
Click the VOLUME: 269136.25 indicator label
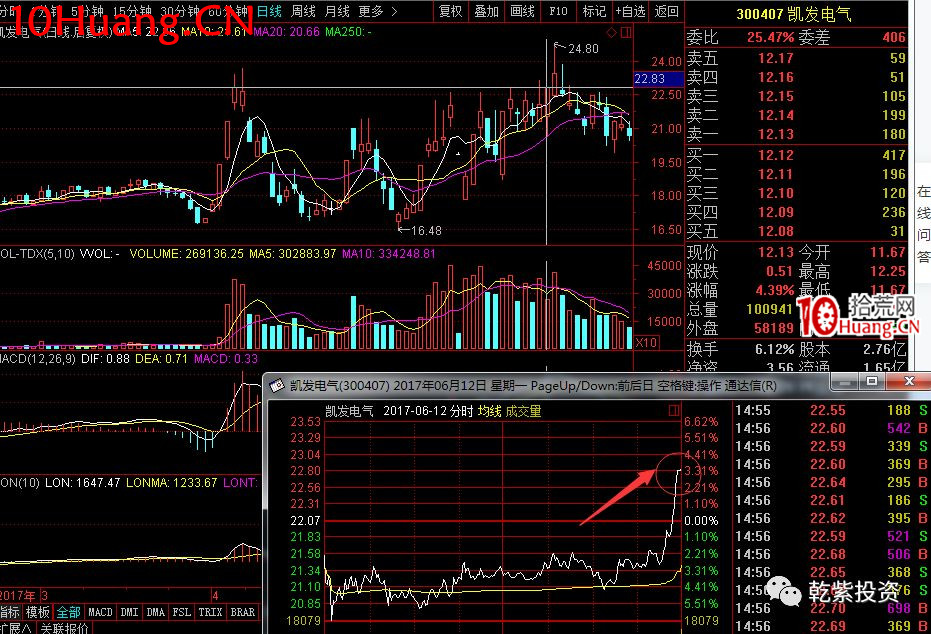(x=186, y=253)
